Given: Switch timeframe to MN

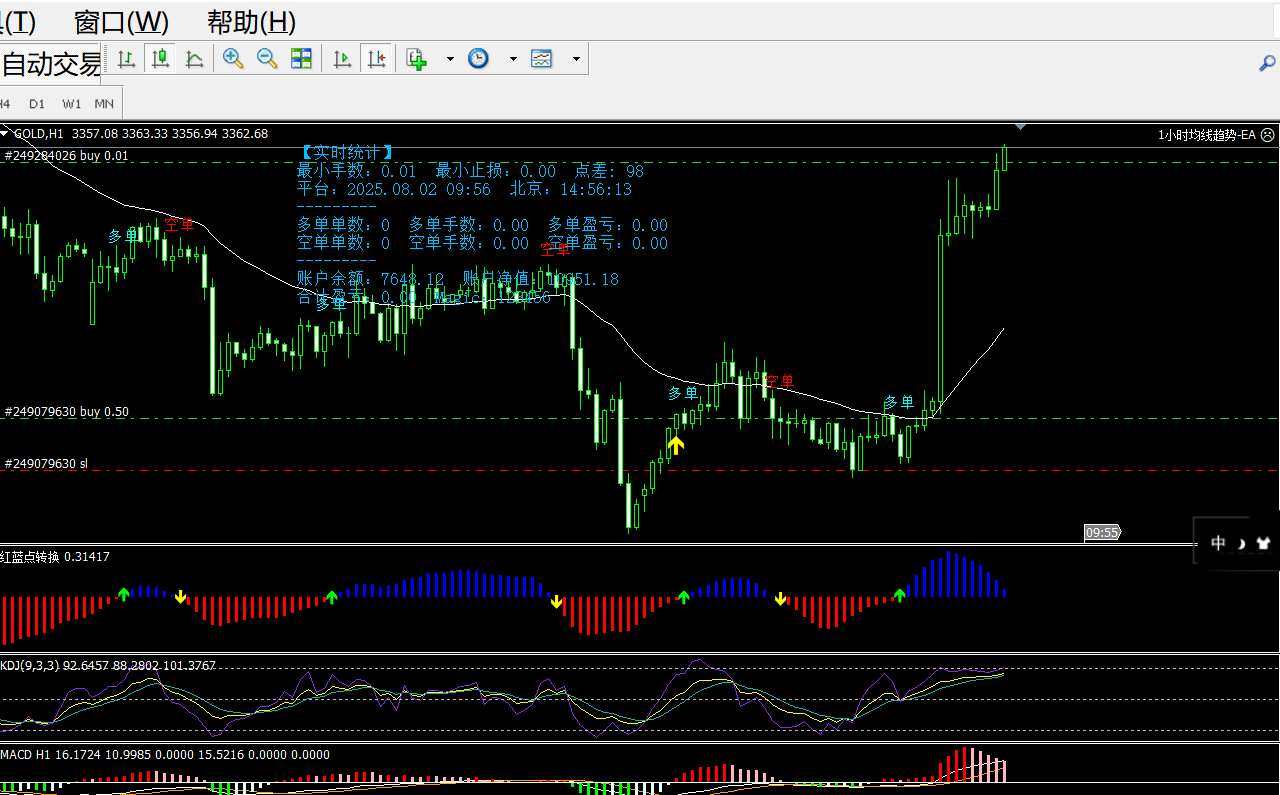Looking at the screenshot, I should (104, 103).
